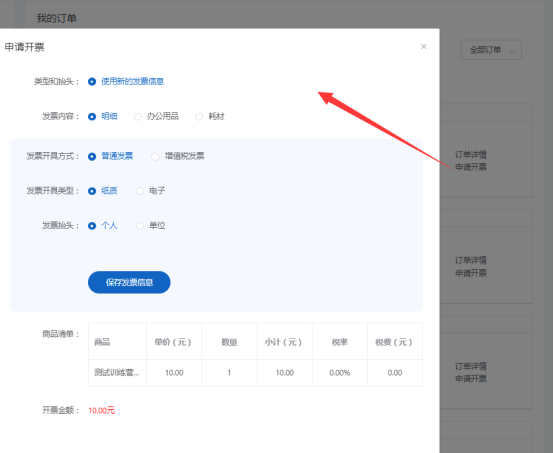Image resolution: width=554 pixels, height=453 pixels.
Task: Open 订单详情 link of first order
Action: (x=471, y=154)
